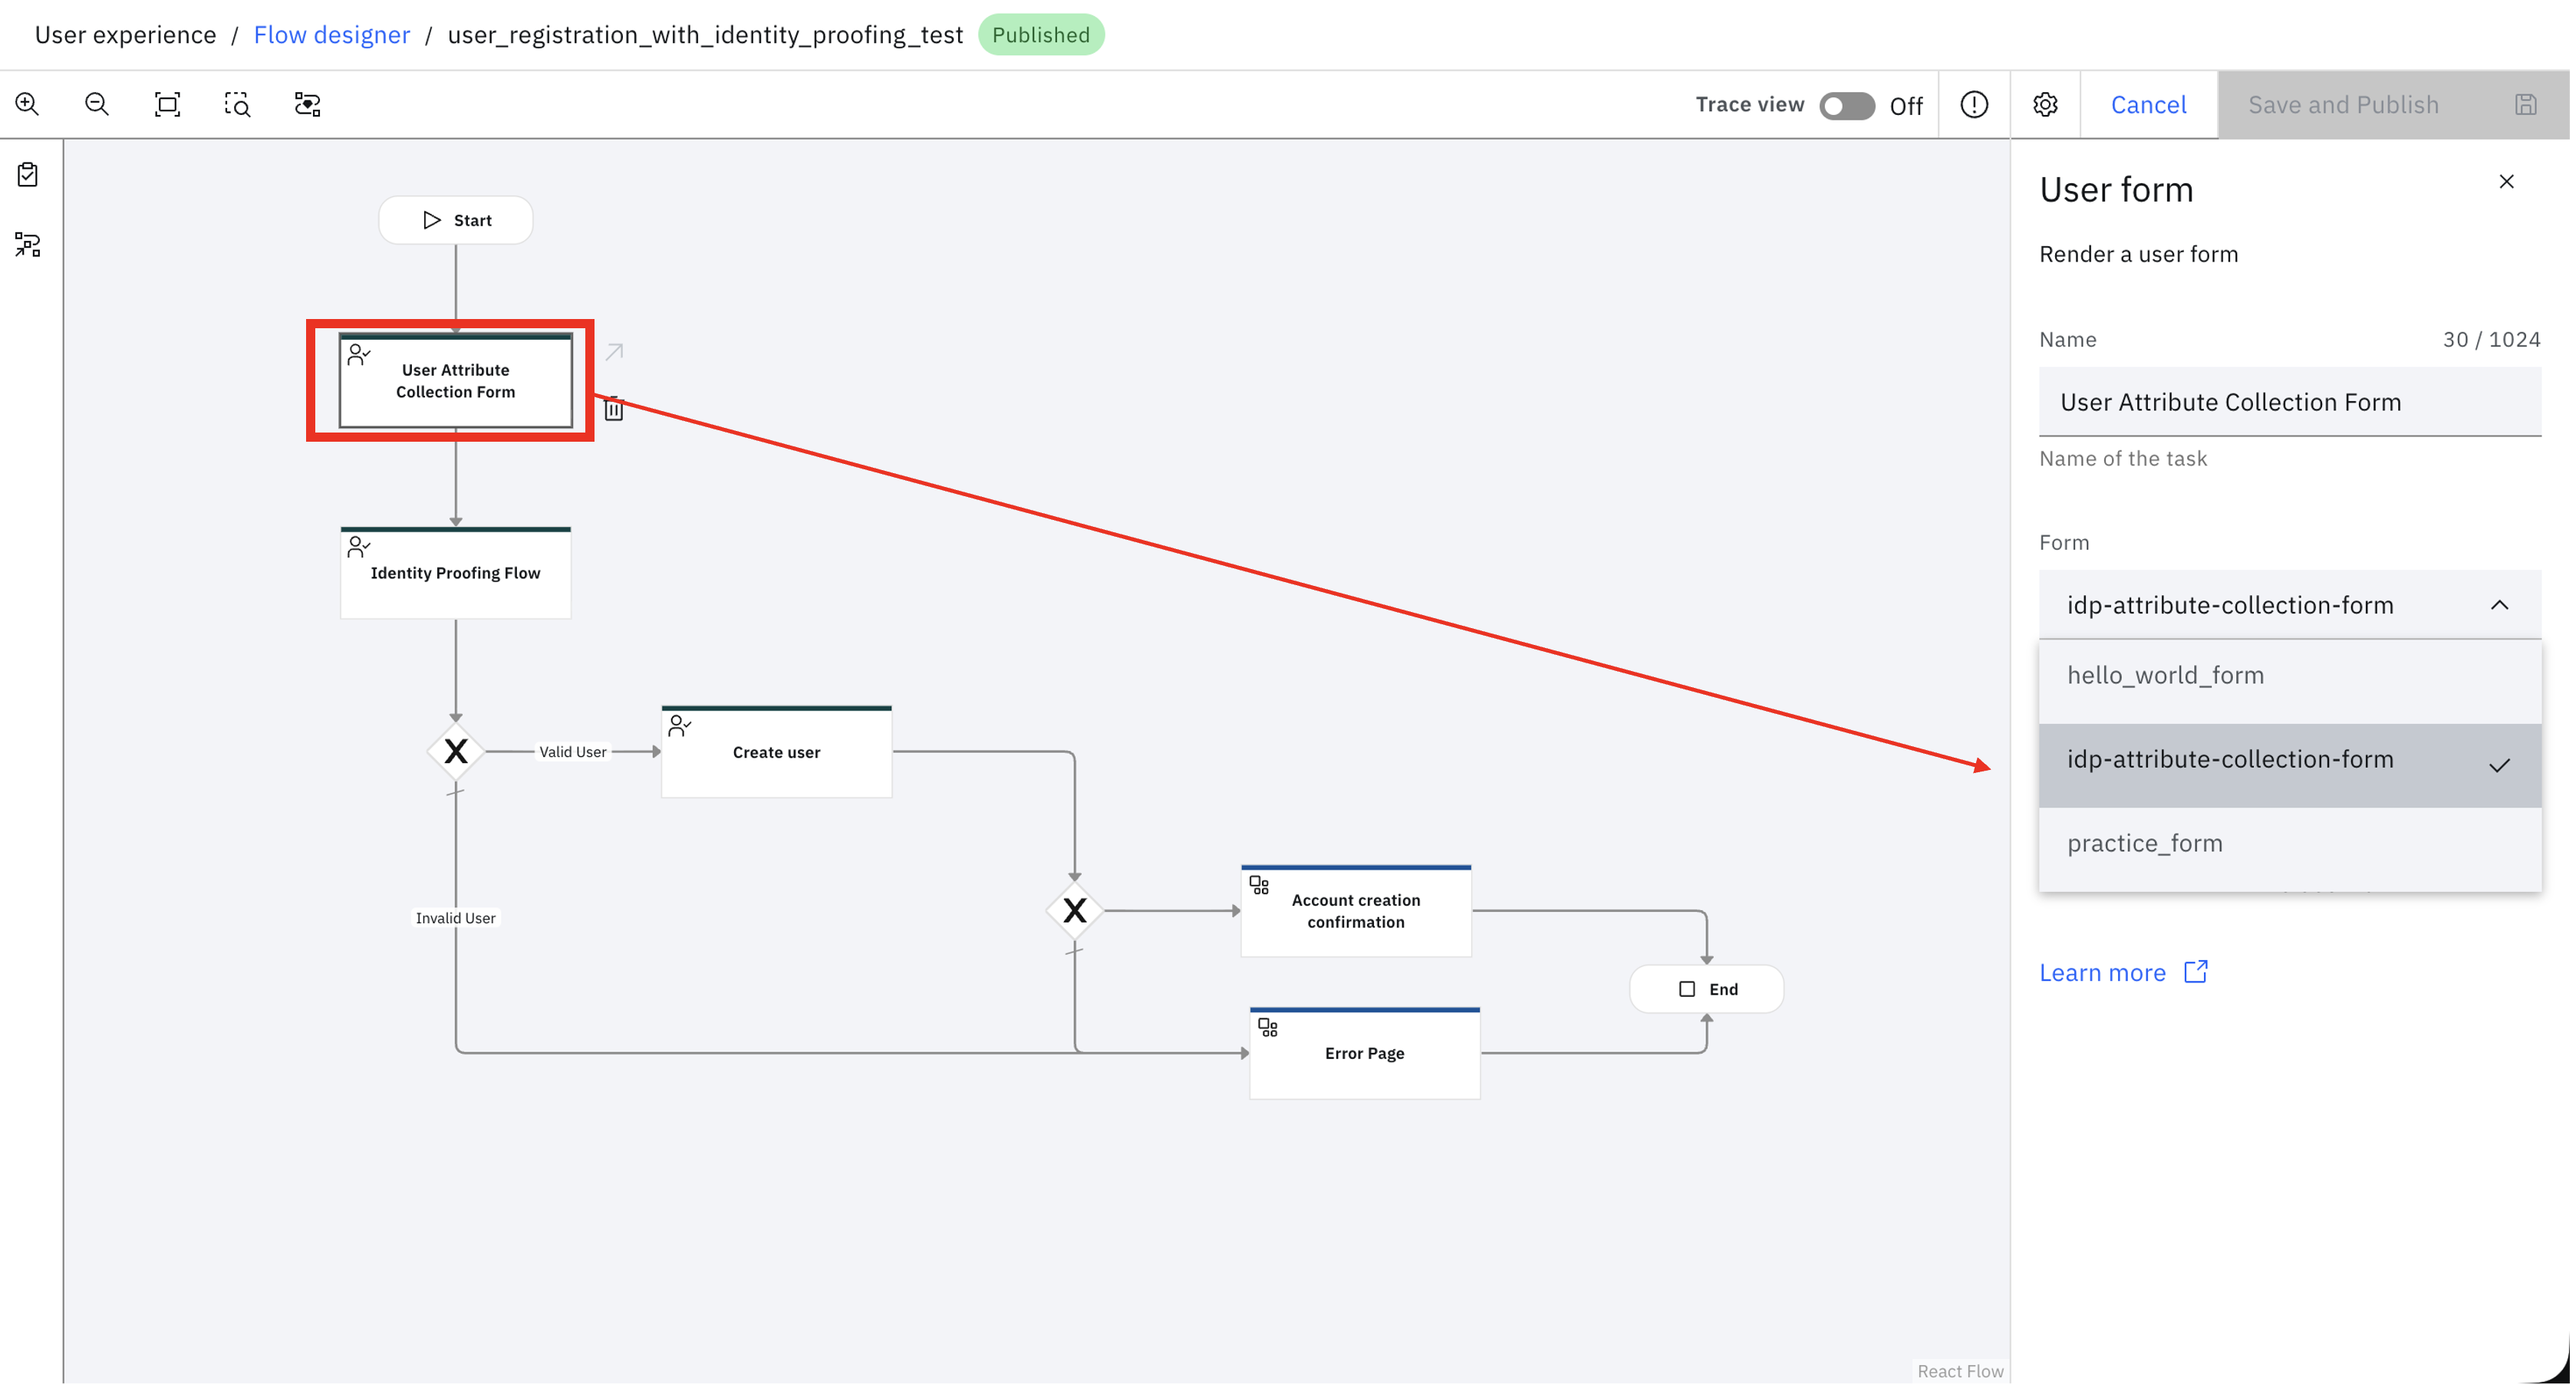This screenshot has width=2576, height=1385.
Task: Open flow settings gear icon
Action: pyautogui.click(x=2045, y=104)
